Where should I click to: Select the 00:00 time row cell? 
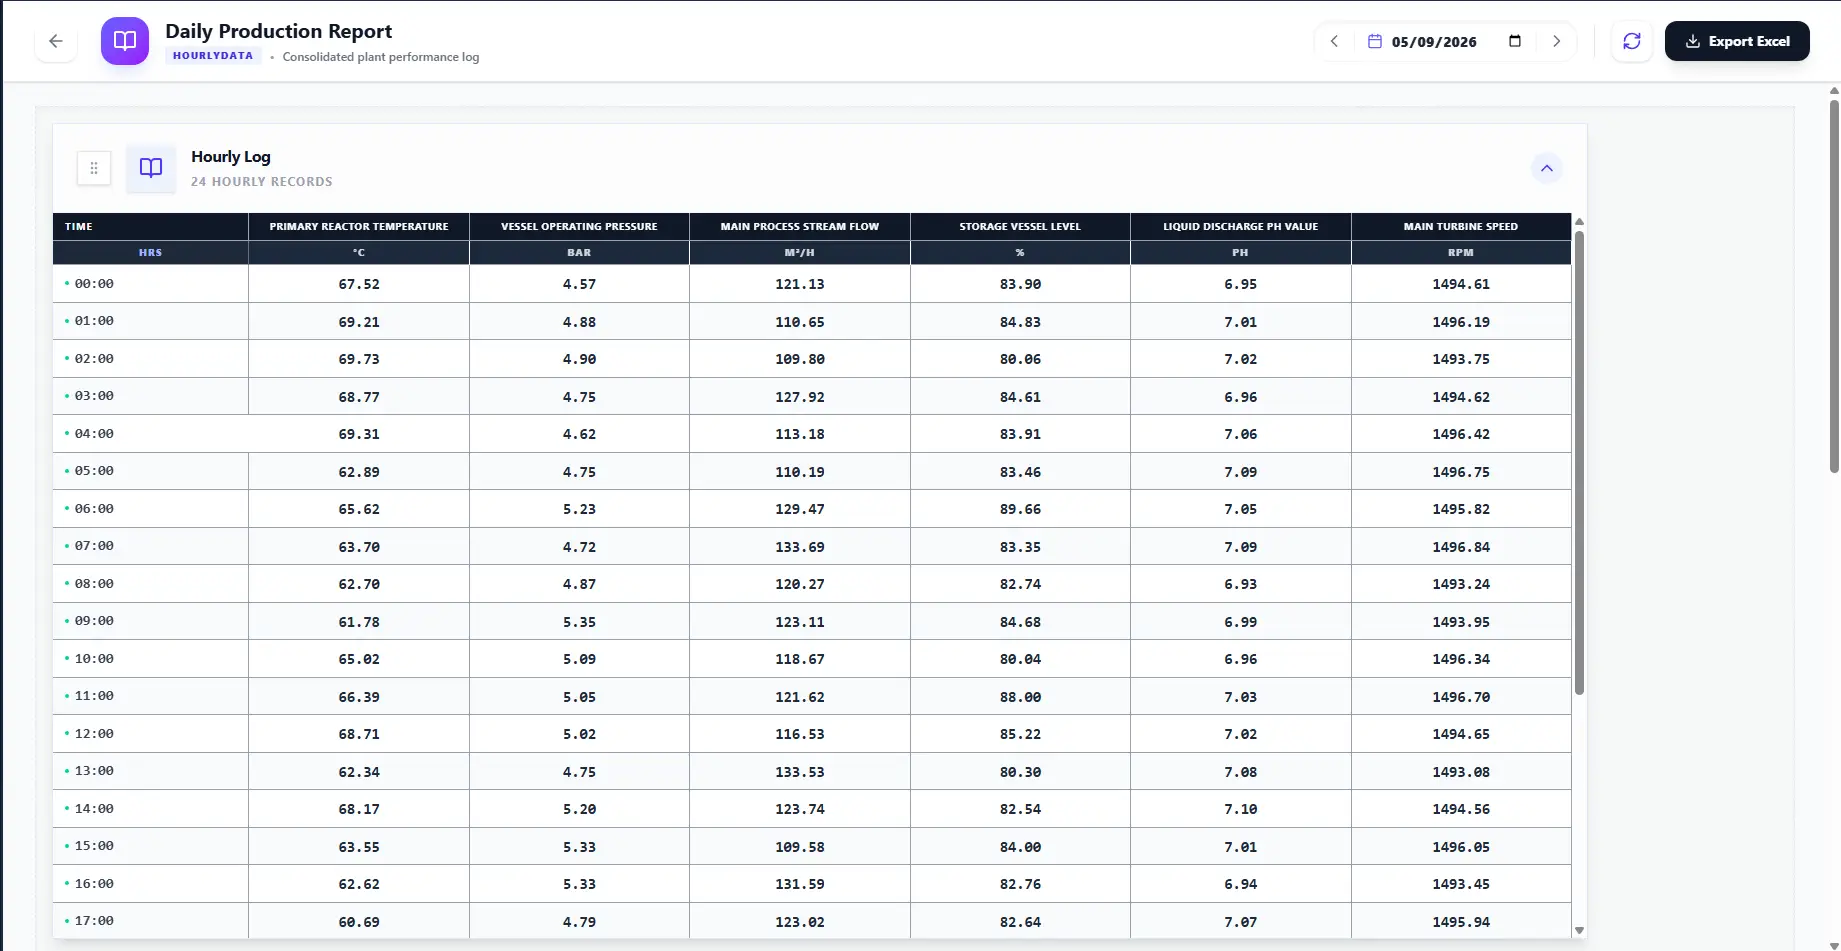coord(150,284)
